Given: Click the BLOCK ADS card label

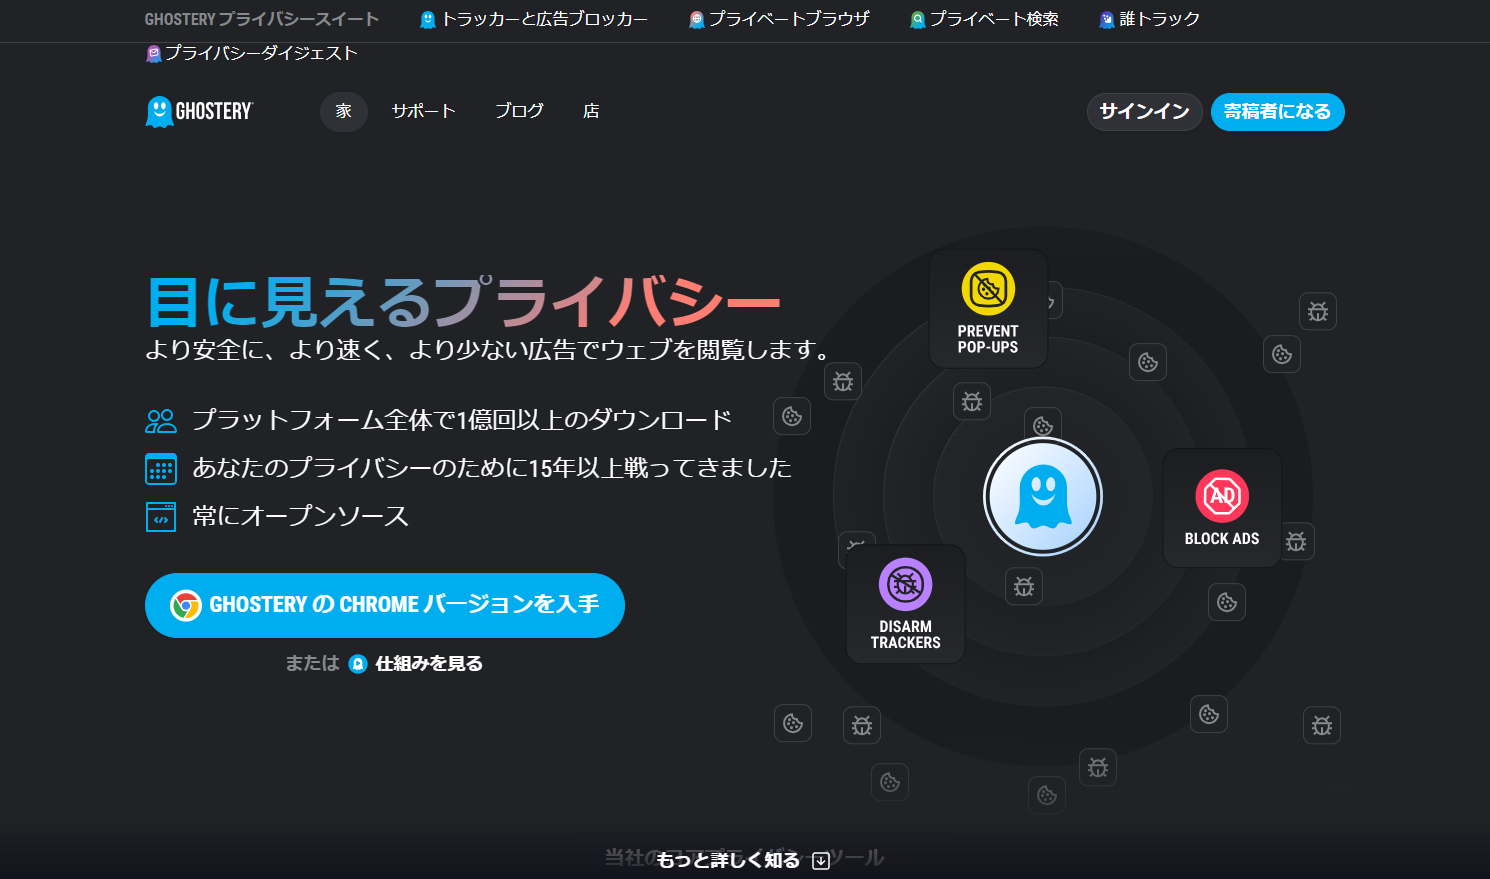Looking at the screenshot, I should click(x=1222, y=539).
